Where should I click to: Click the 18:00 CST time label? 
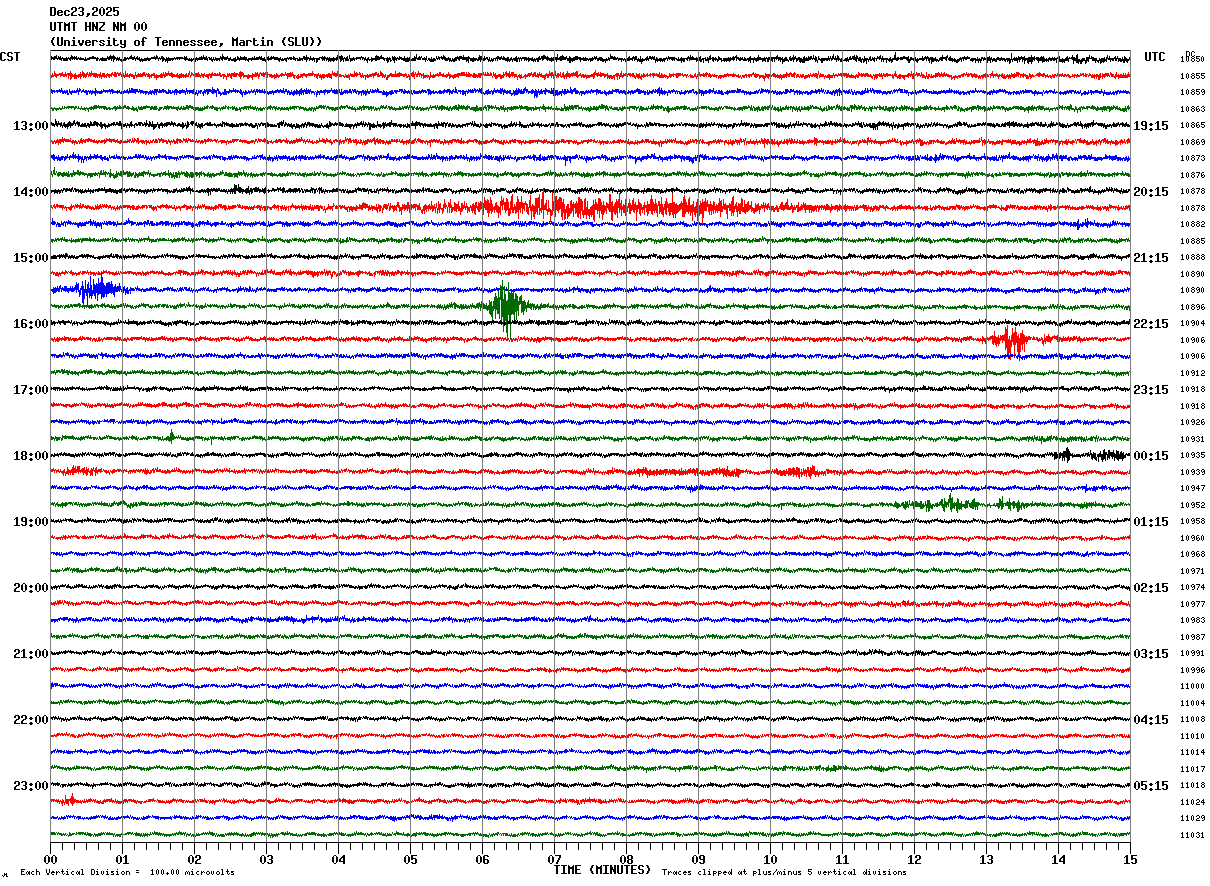pos(30,456)
